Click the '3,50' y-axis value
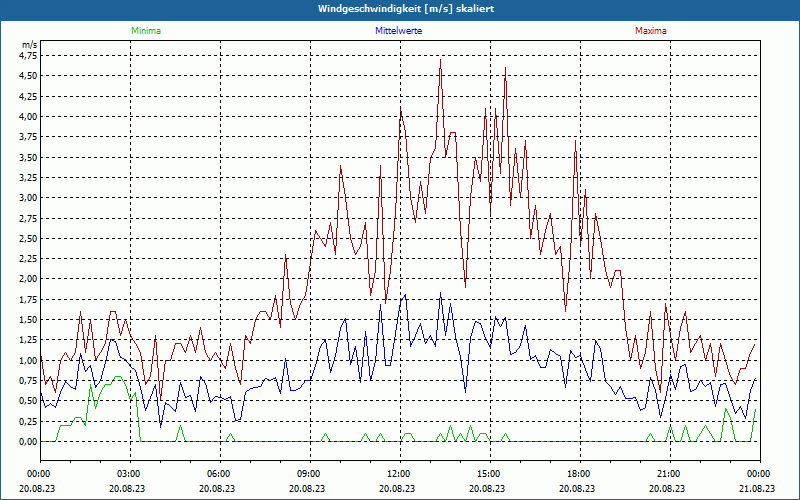 29,157
